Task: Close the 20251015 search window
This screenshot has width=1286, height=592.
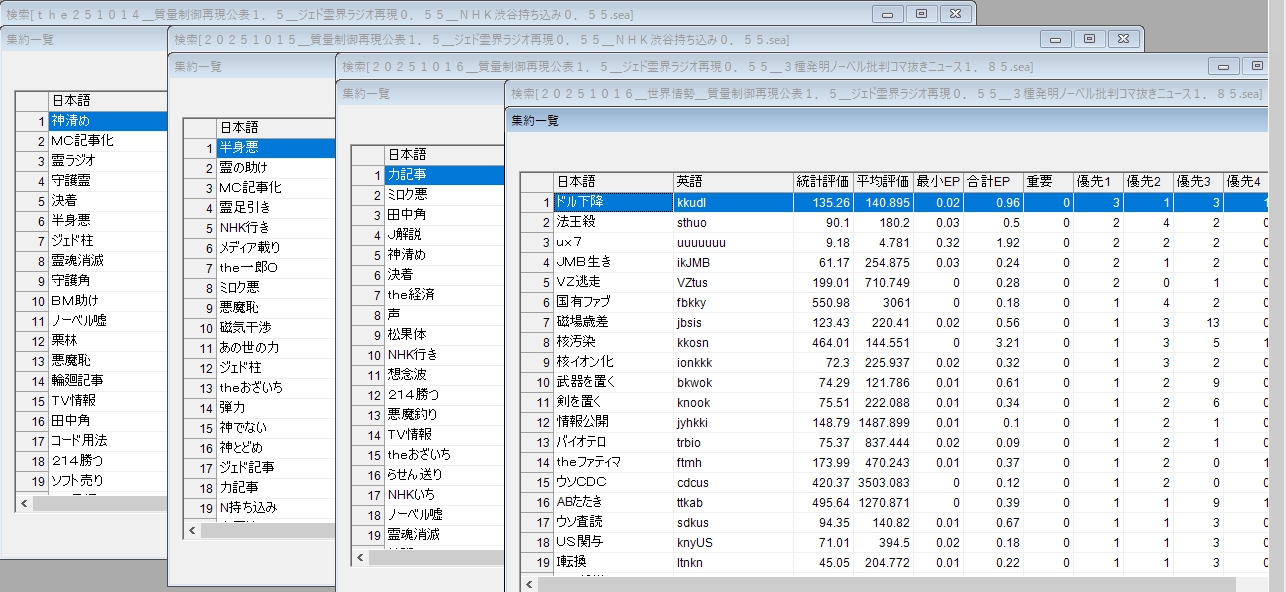Action: pos(1124,39)
